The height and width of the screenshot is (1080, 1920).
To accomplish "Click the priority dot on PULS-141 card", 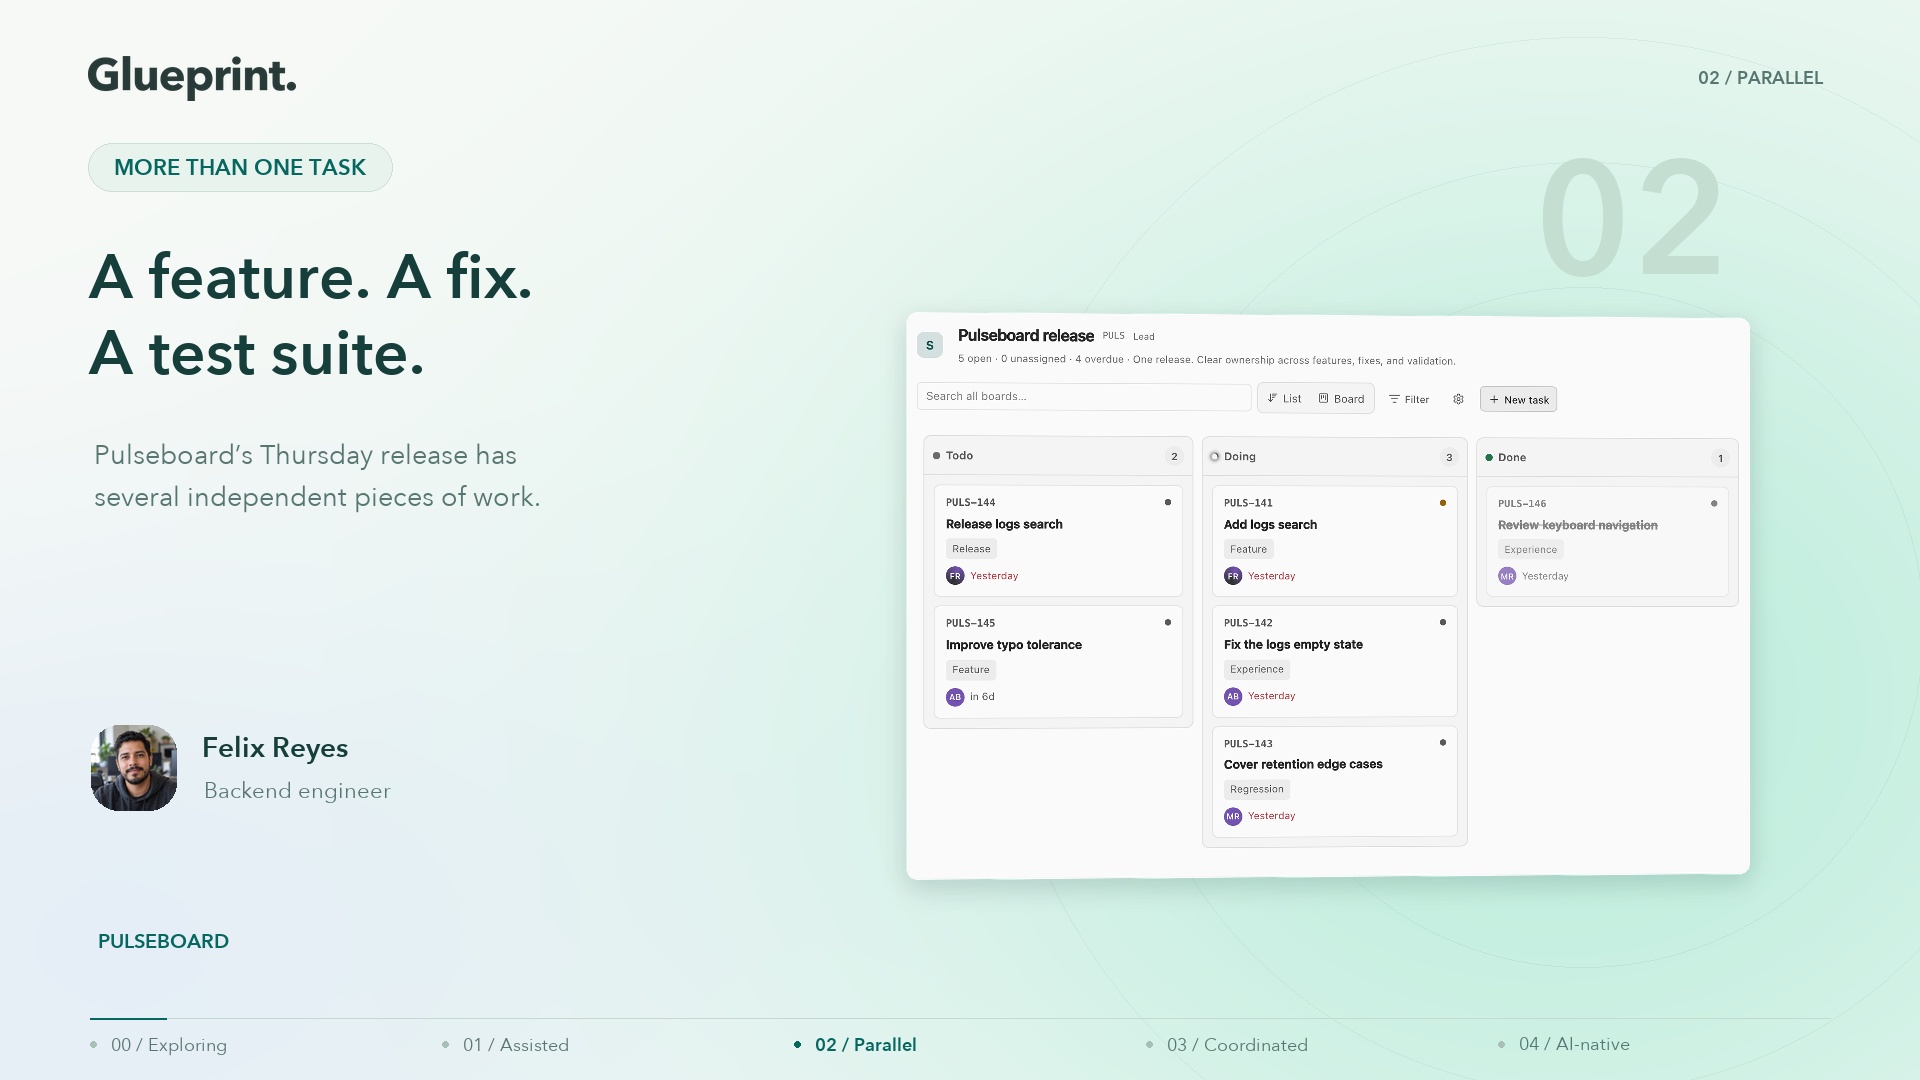I will (1443, 503).
